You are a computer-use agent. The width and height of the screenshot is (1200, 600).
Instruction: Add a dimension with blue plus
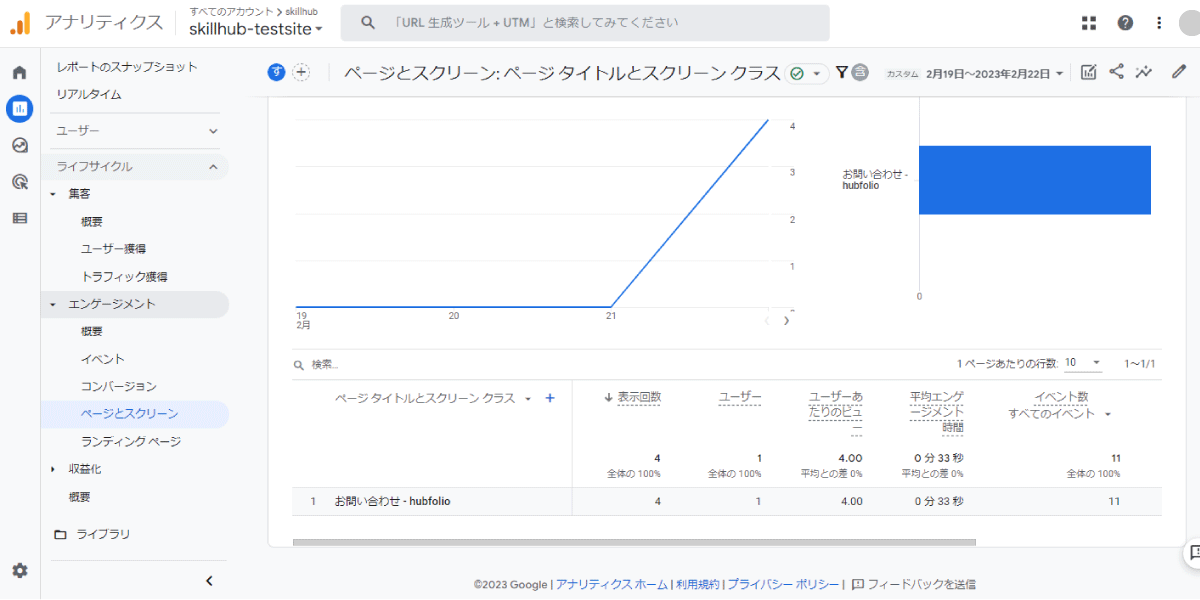pyautogui.click(x=550, y=398)
